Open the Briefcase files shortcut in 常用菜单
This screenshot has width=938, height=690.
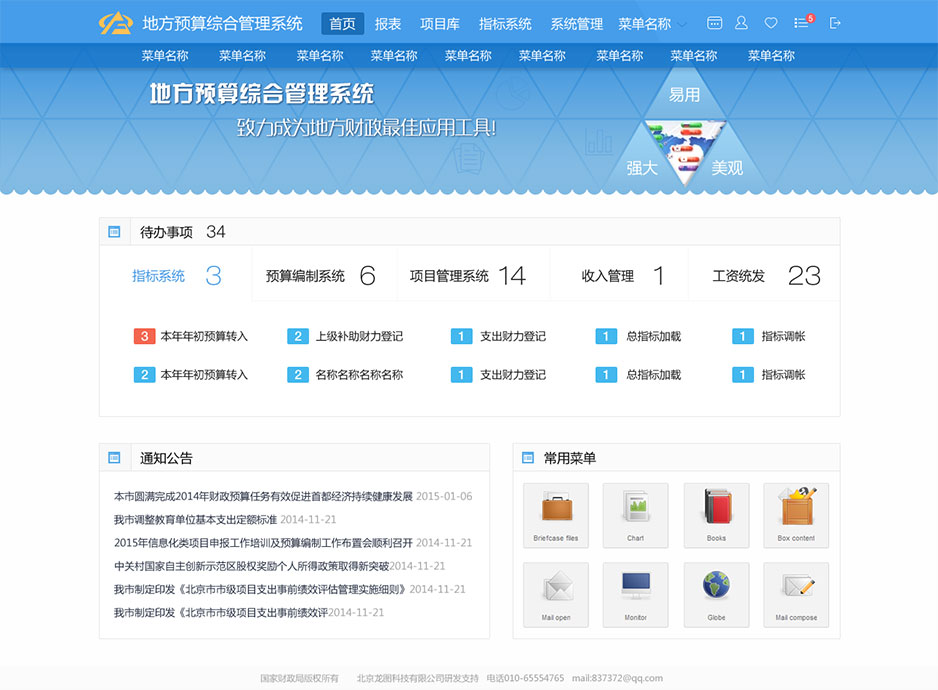555,514
